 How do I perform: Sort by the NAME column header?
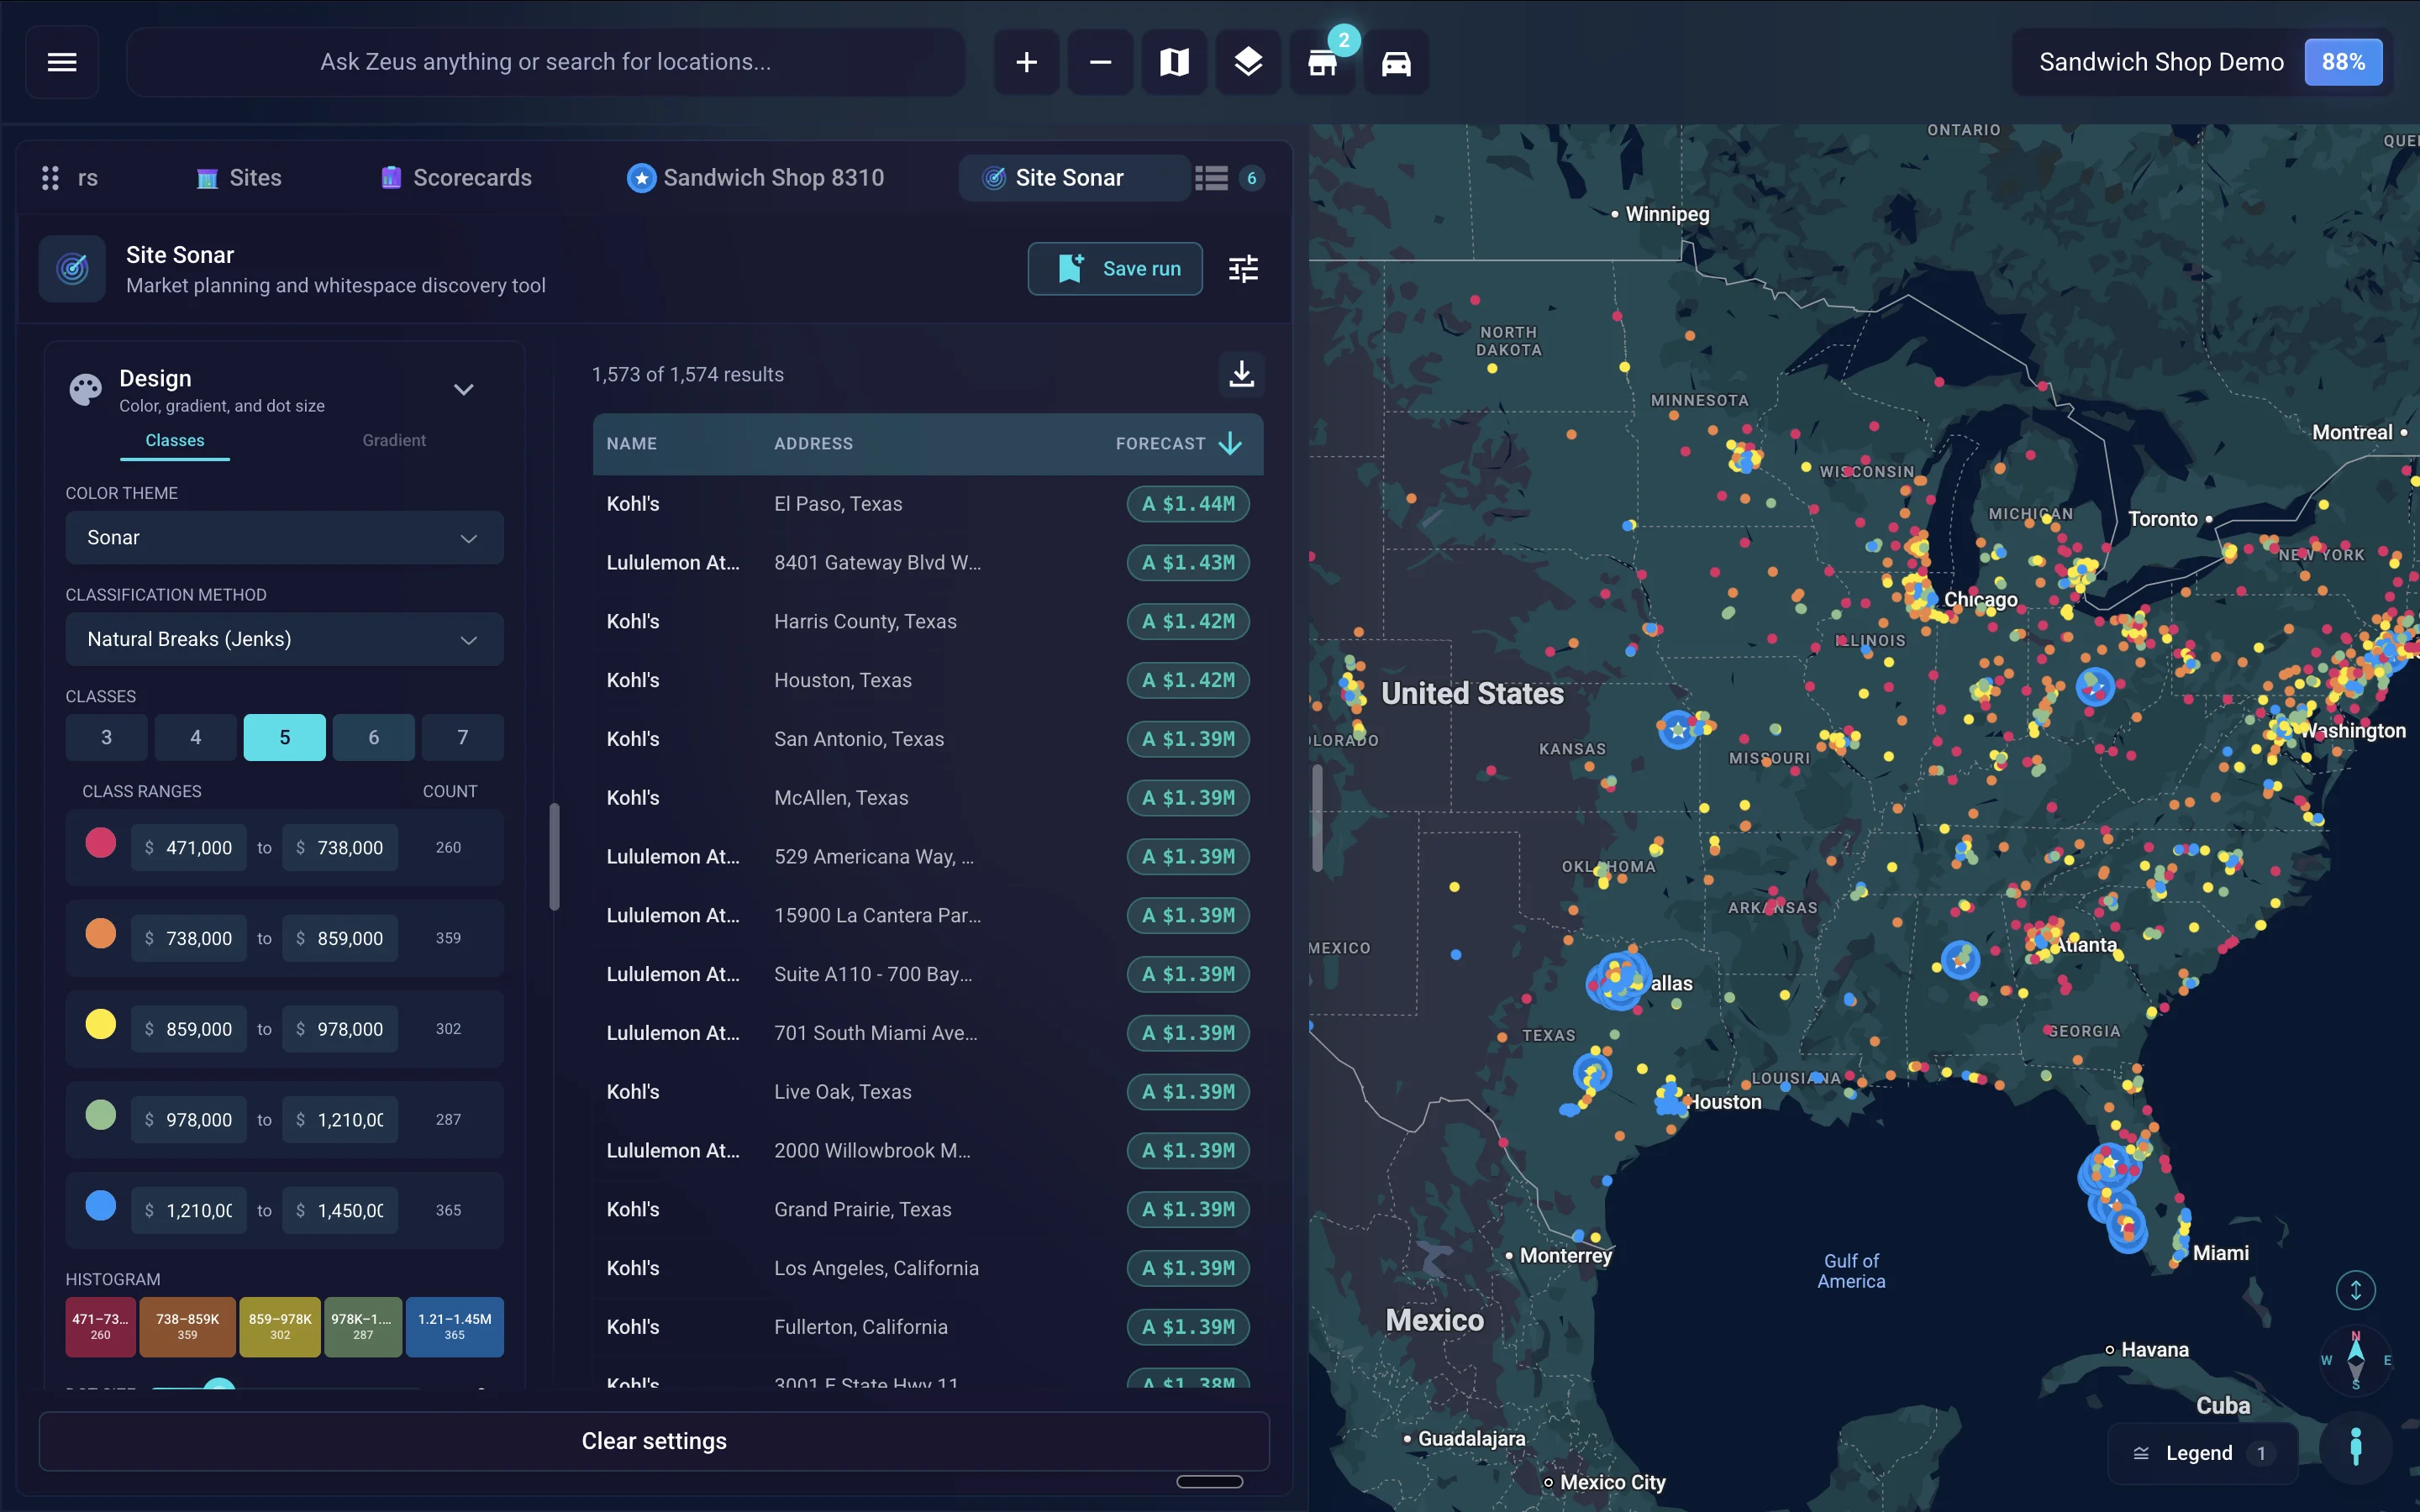coord(632,443)
